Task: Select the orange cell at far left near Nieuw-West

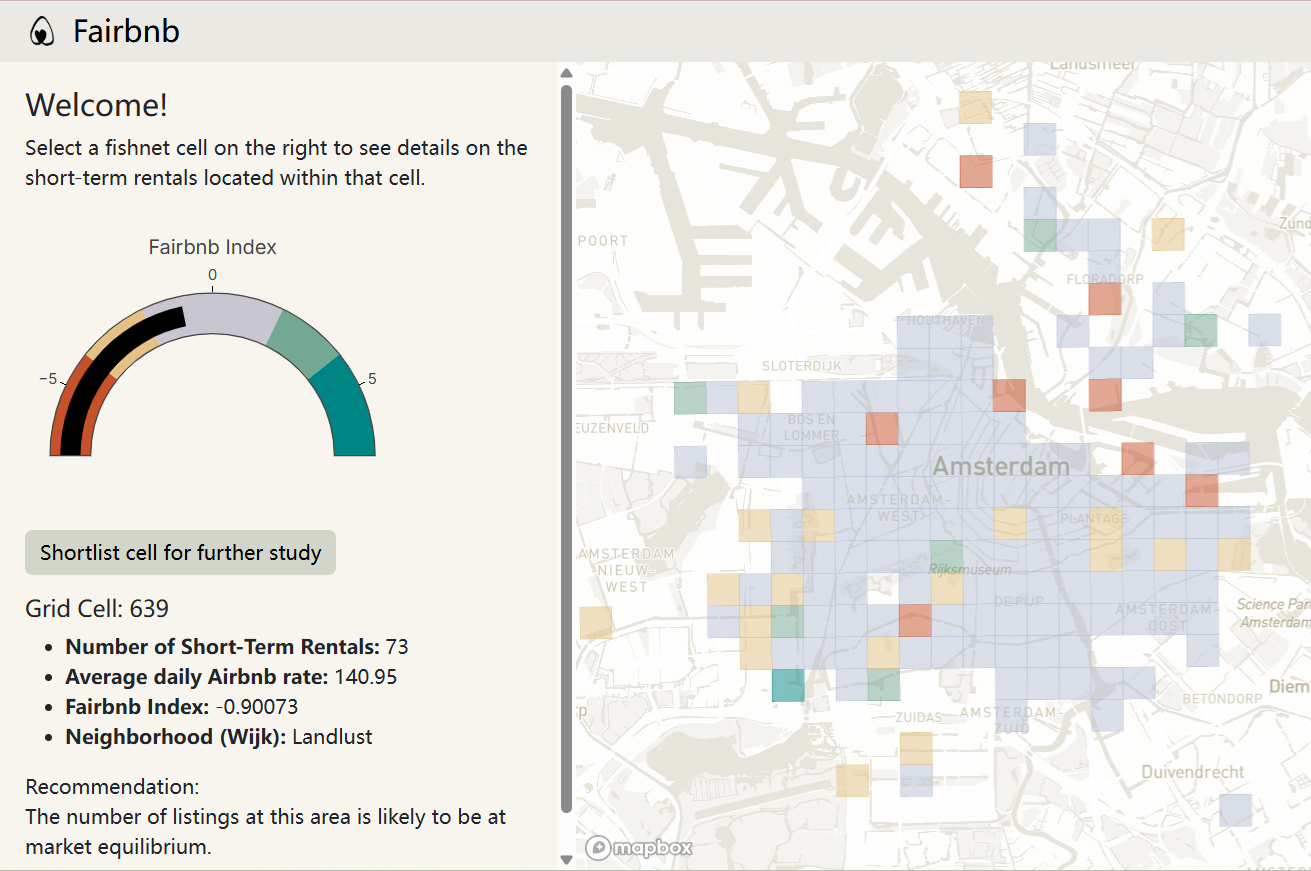Action: pyautogui.click(x=595, y=622)
